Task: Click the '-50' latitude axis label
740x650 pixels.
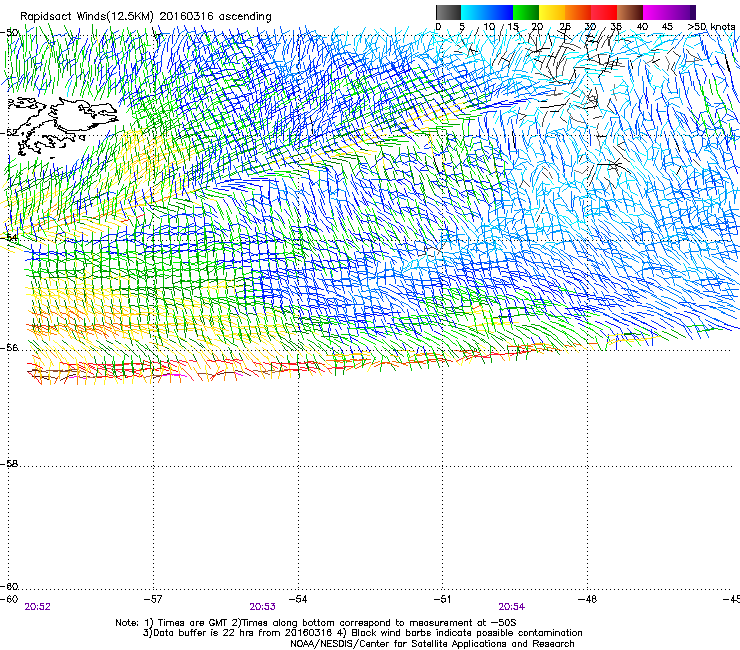Action: [x=10, y=33]
